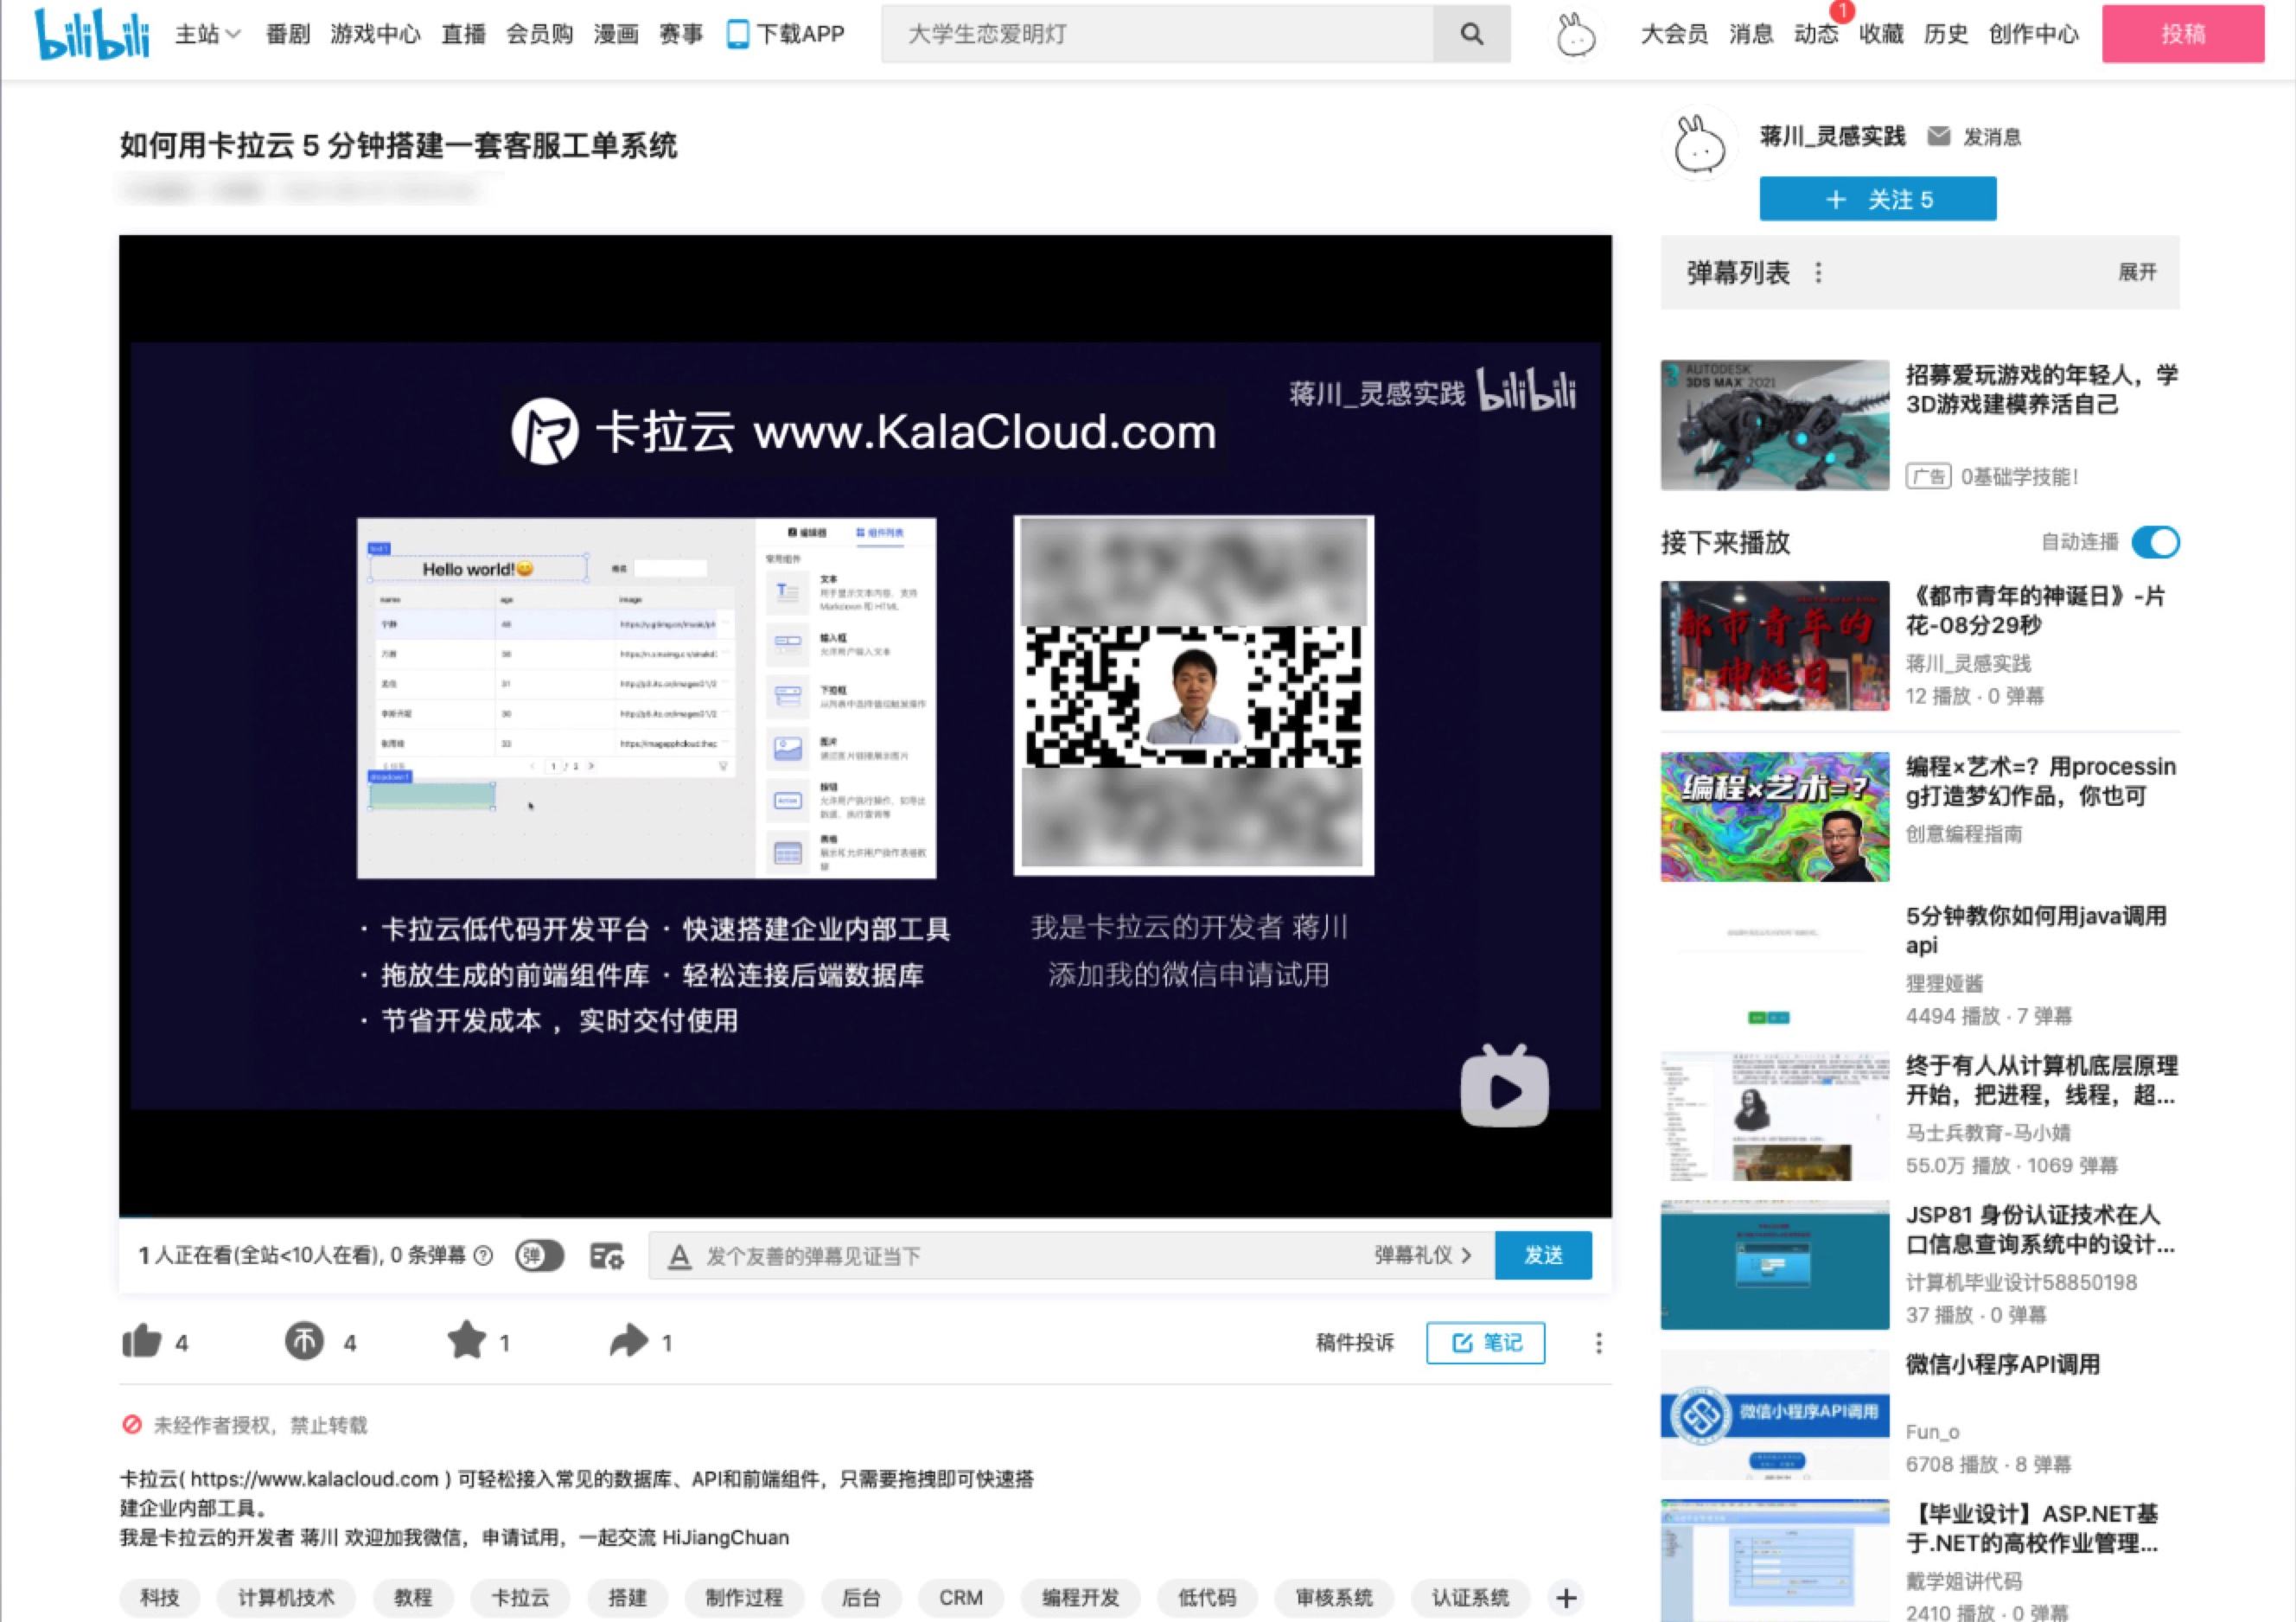Toggle the danmaku 弹 switch
Image resolution: width=2296 pixels, height=1622 pixels.
point(540,1256)
